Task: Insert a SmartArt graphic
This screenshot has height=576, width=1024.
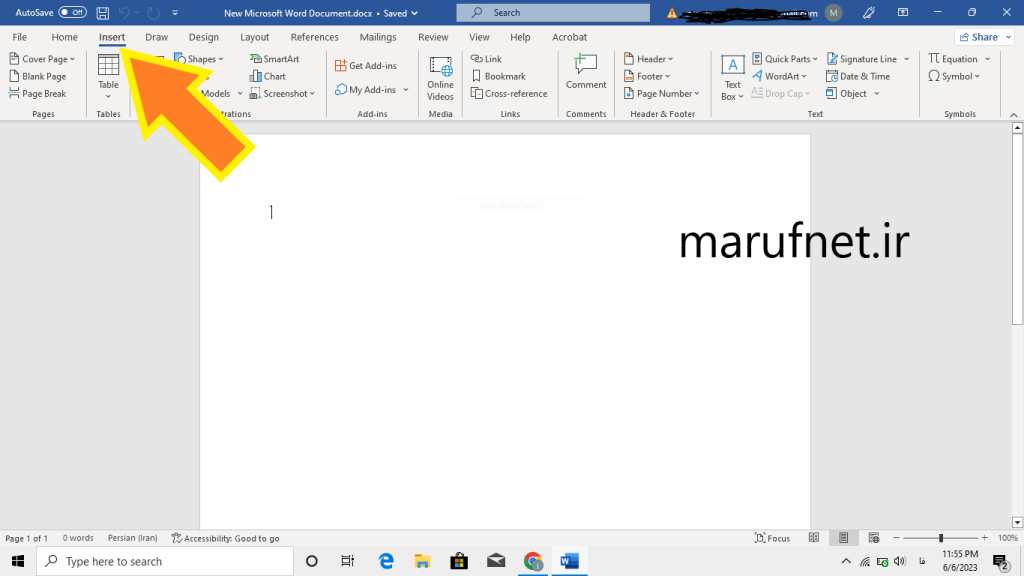Action: click(x=275, y=59)
